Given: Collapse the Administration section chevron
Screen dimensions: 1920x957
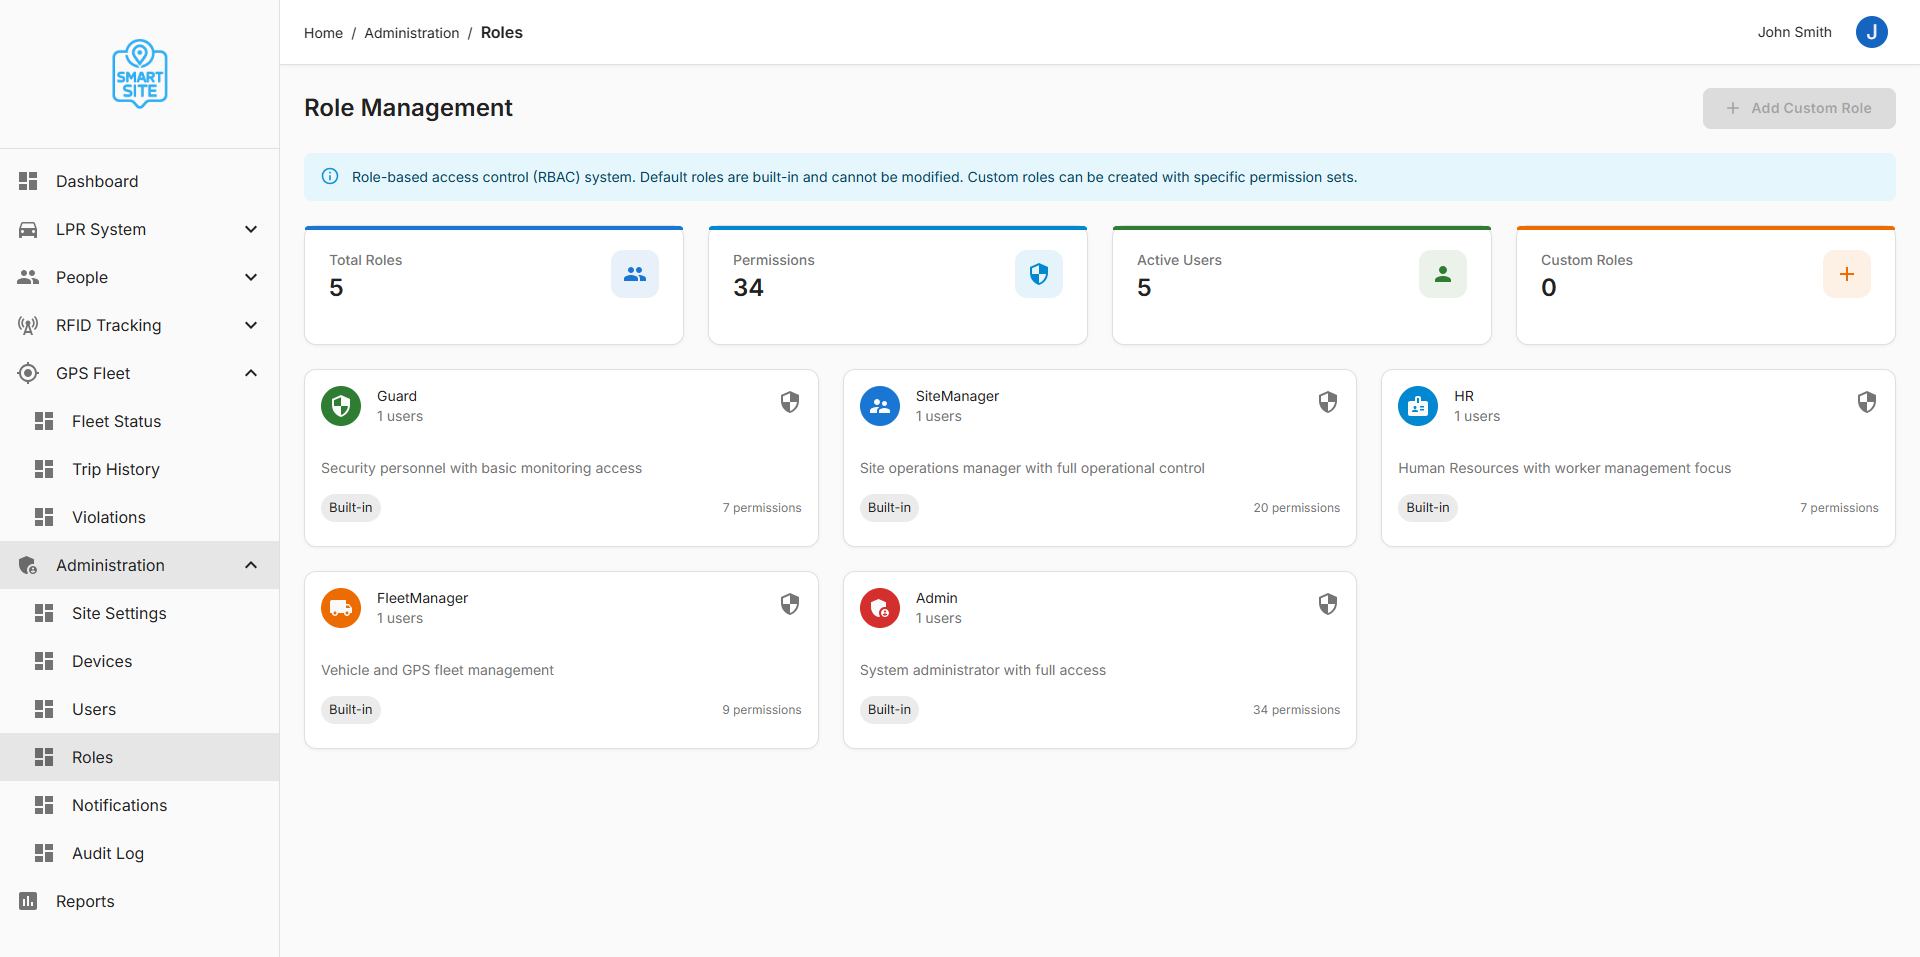Looking at the screenshot, I should tap(251, 565).
